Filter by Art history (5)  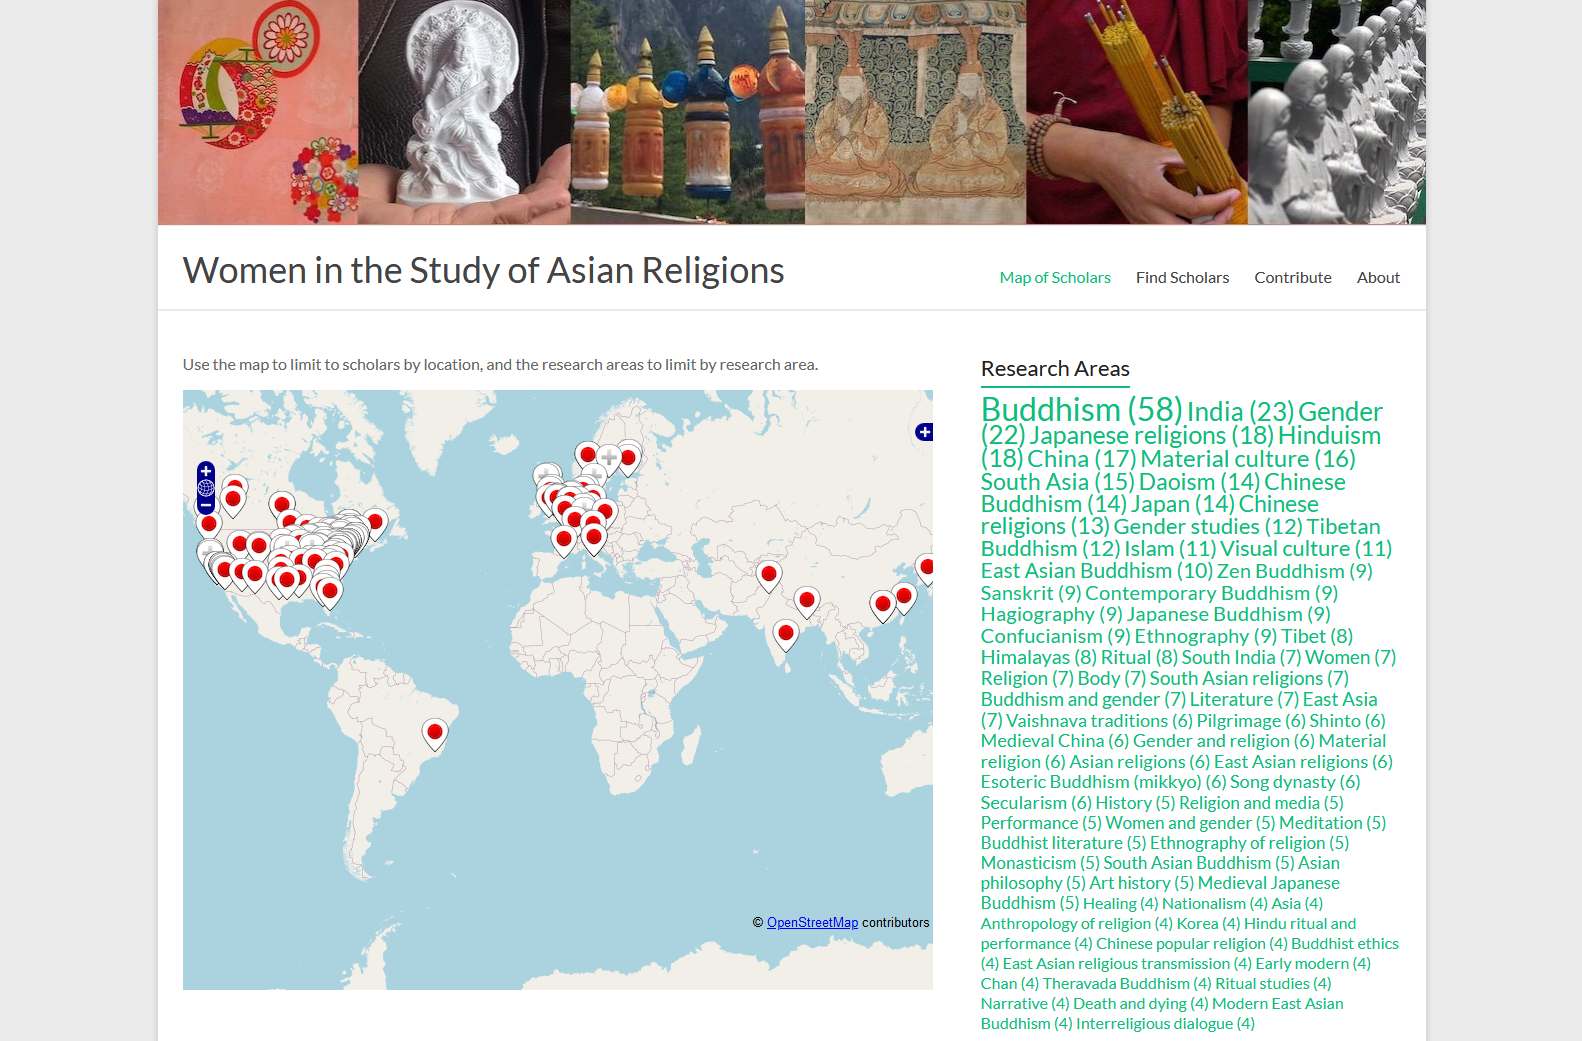coord(1141,883)
